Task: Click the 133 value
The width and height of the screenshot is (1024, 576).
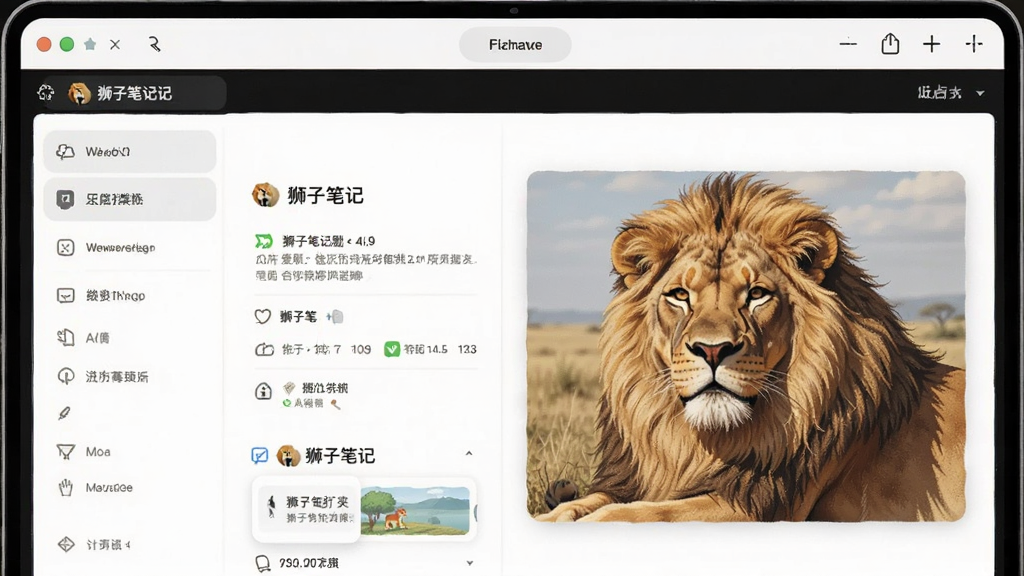Action: click(467, 349)
